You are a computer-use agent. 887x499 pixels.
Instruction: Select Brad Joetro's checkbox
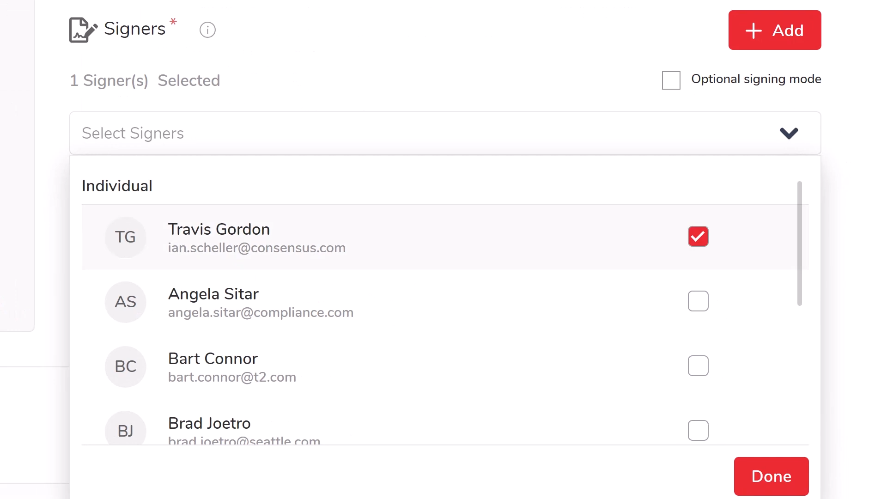pos(698,430)
